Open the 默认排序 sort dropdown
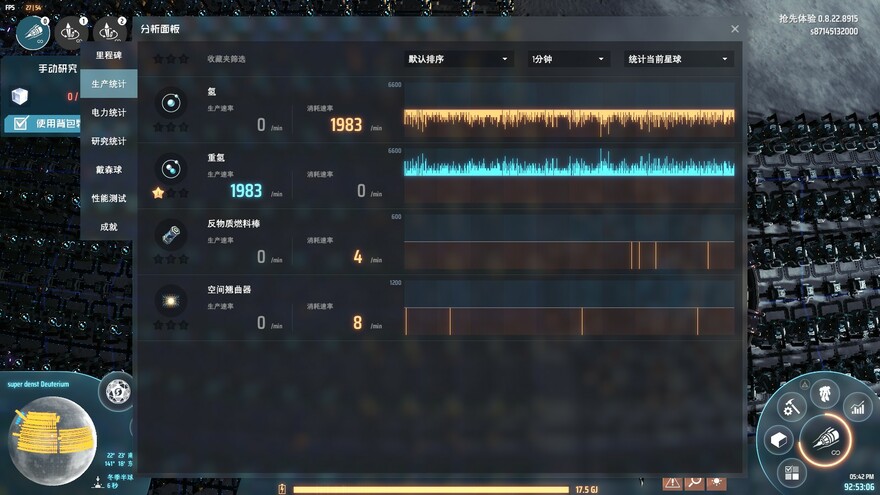 pos(459,59)
